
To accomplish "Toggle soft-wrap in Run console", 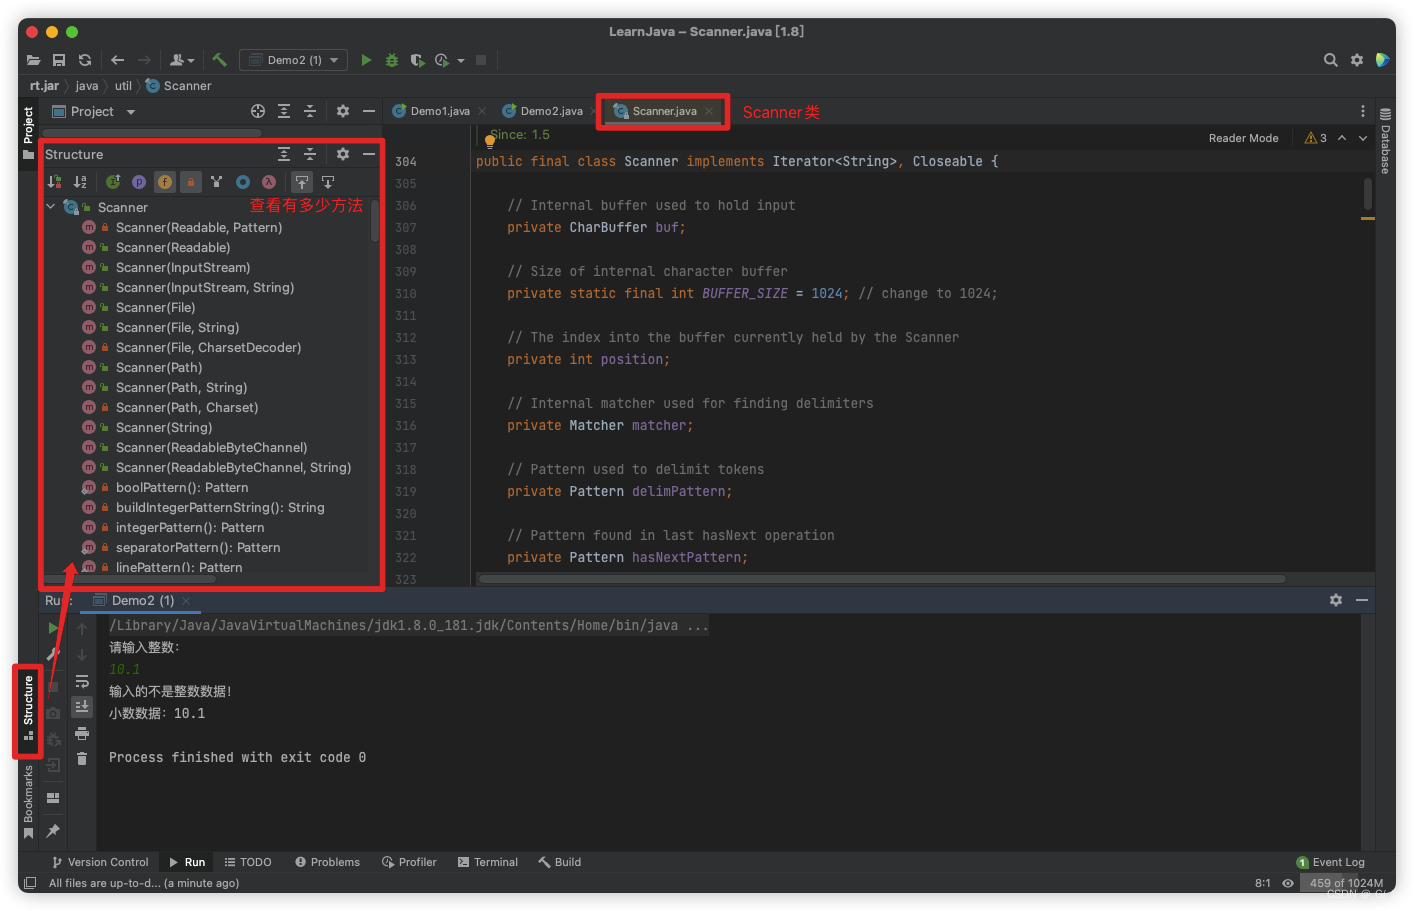I will tap(82, 681).
